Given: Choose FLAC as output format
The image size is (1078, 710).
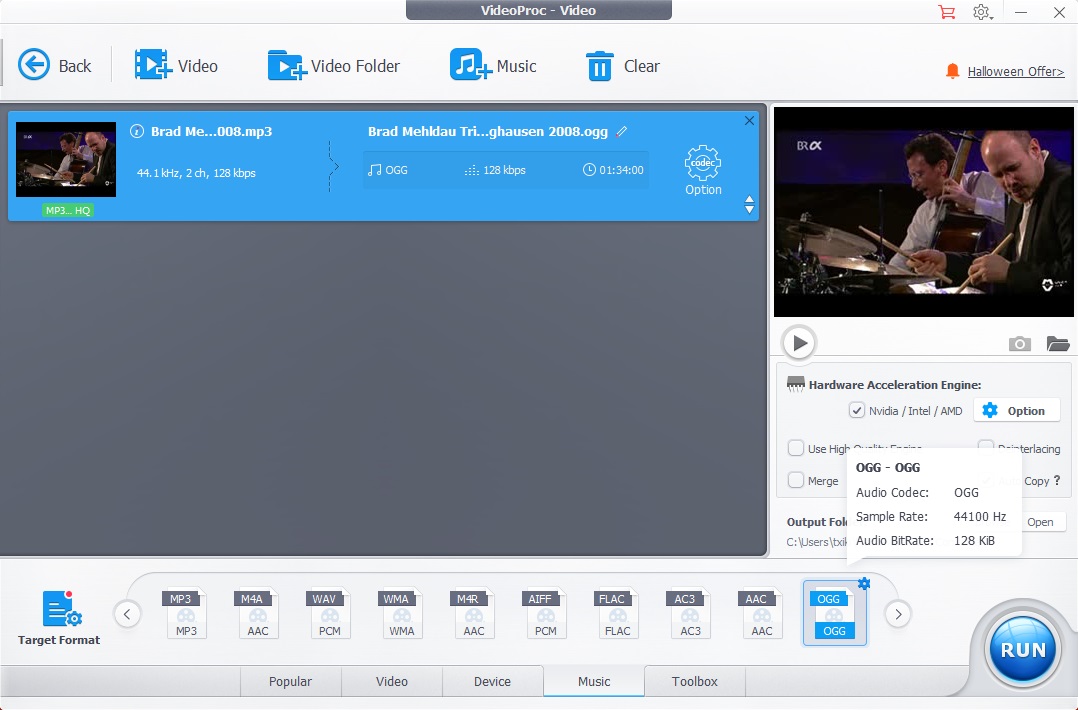Looking at the screenshot, I should [617, 613].
